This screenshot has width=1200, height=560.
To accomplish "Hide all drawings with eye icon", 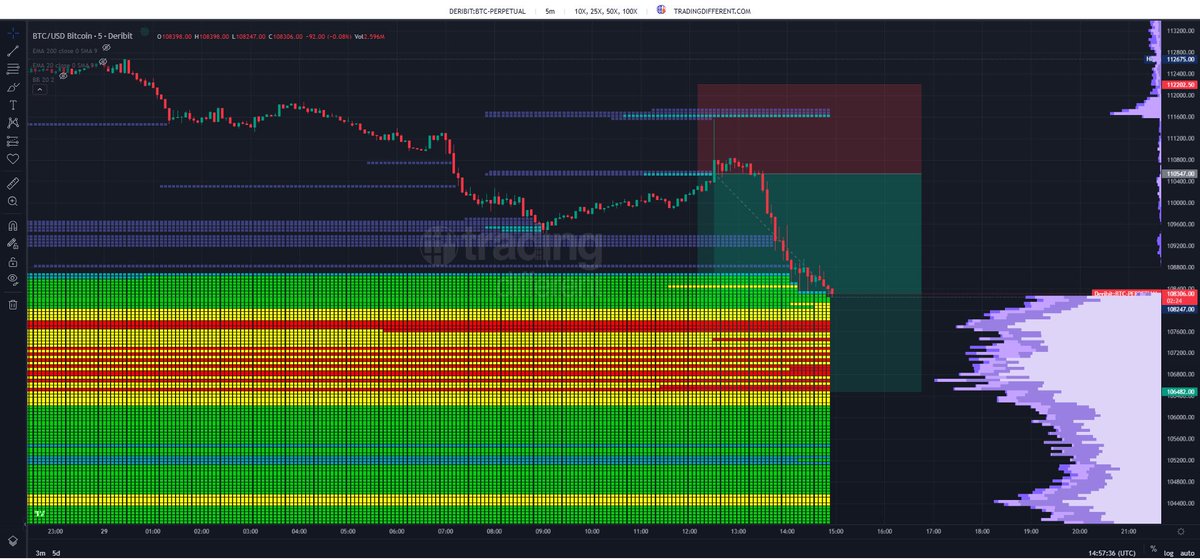I will point(13,279).
